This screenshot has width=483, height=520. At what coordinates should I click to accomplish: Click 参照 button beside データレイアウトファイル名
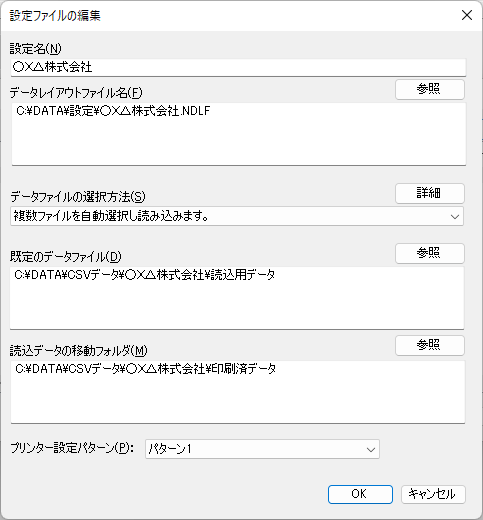430,89
